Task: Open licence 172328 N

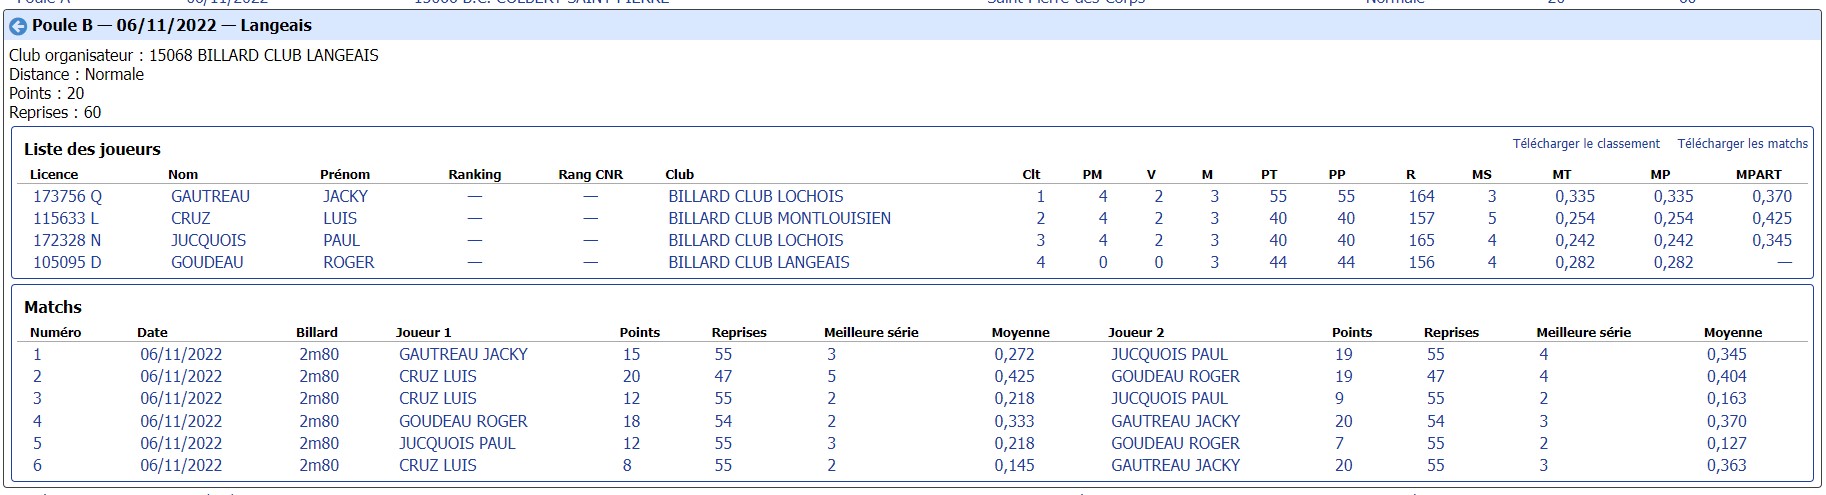Action: (x=67, y=241)
